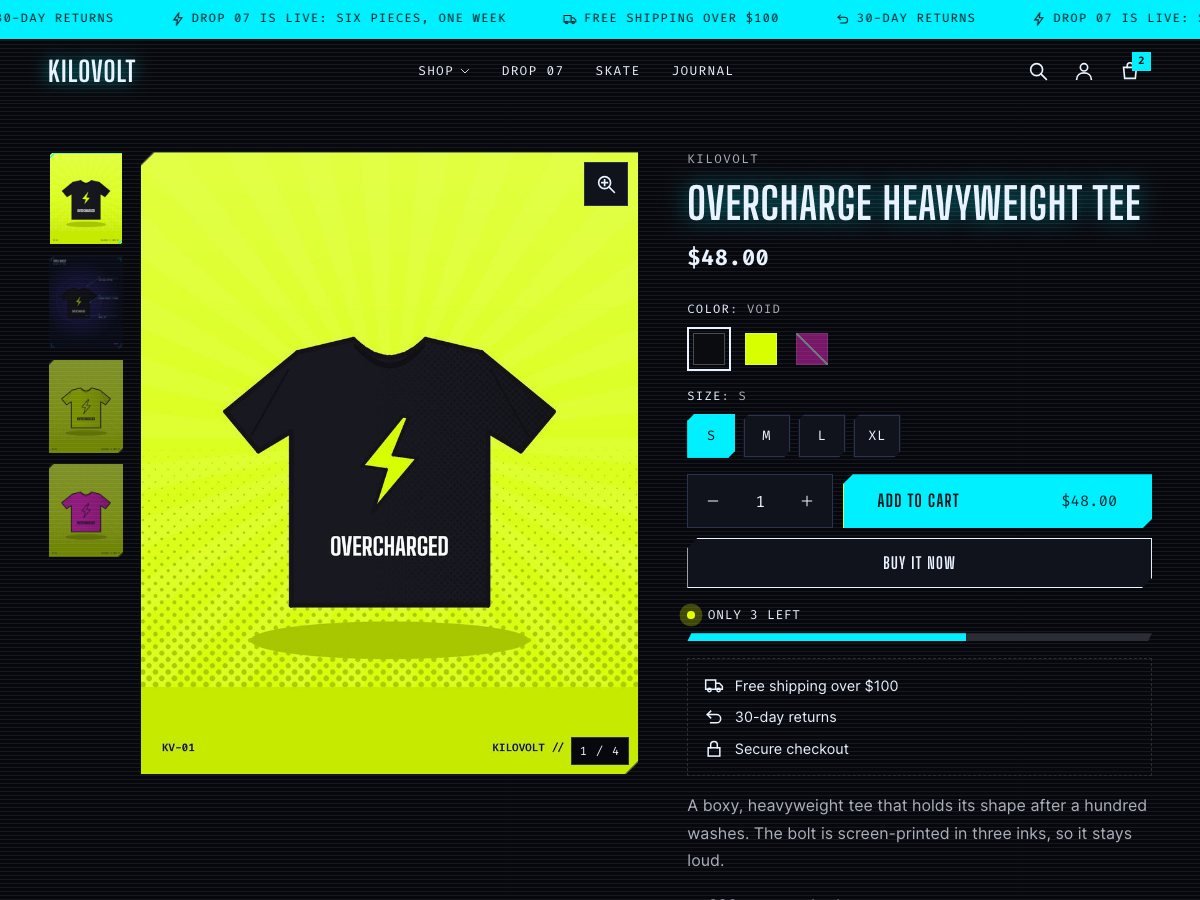
Task: Click the image counter '1 / 4'
Action: tap(600, 751)
